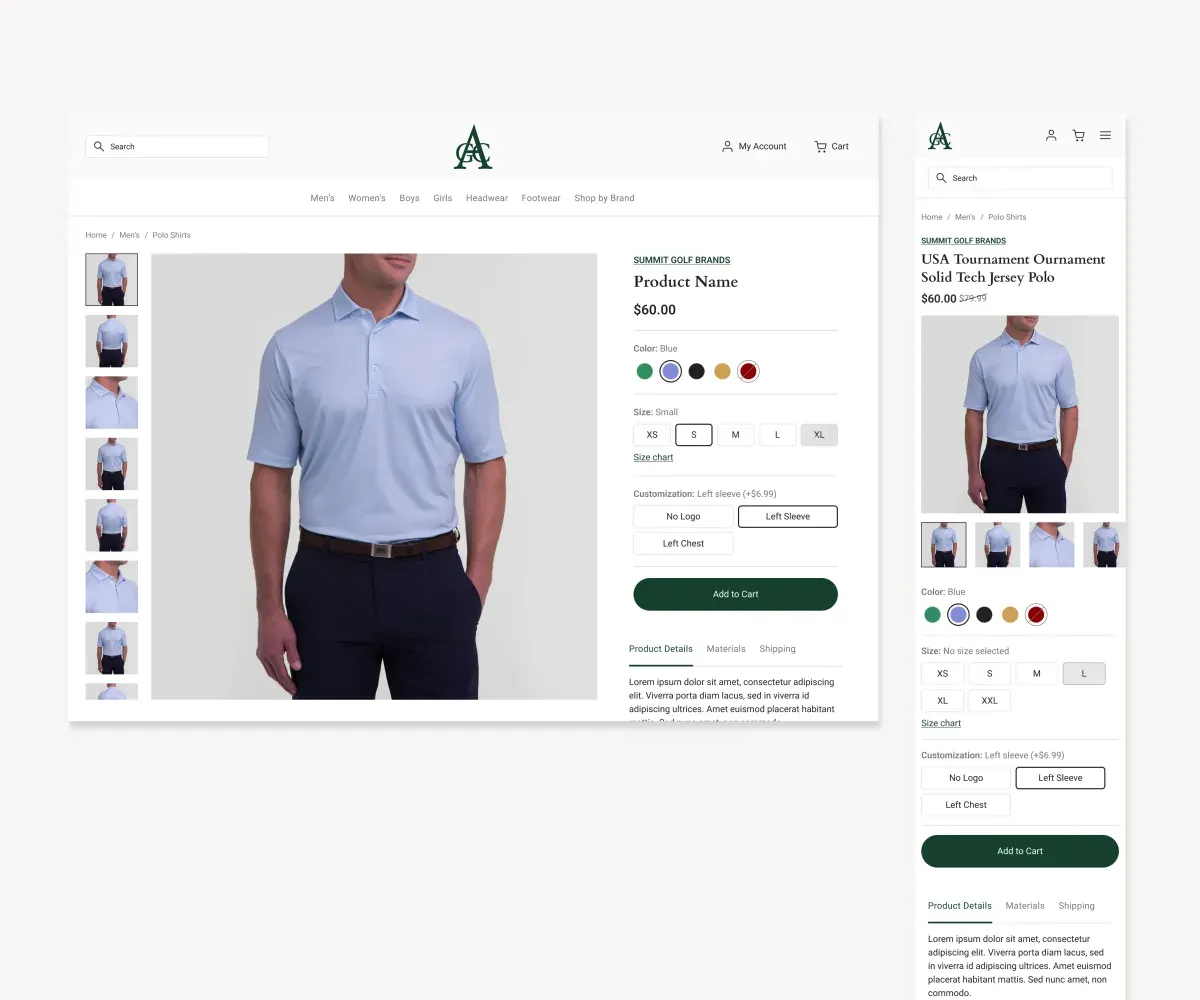The width and height of the screenshot is (1200, 1000).
Task: Open Shop by Brand in desktop navigation
Action: tap(604, 198)
